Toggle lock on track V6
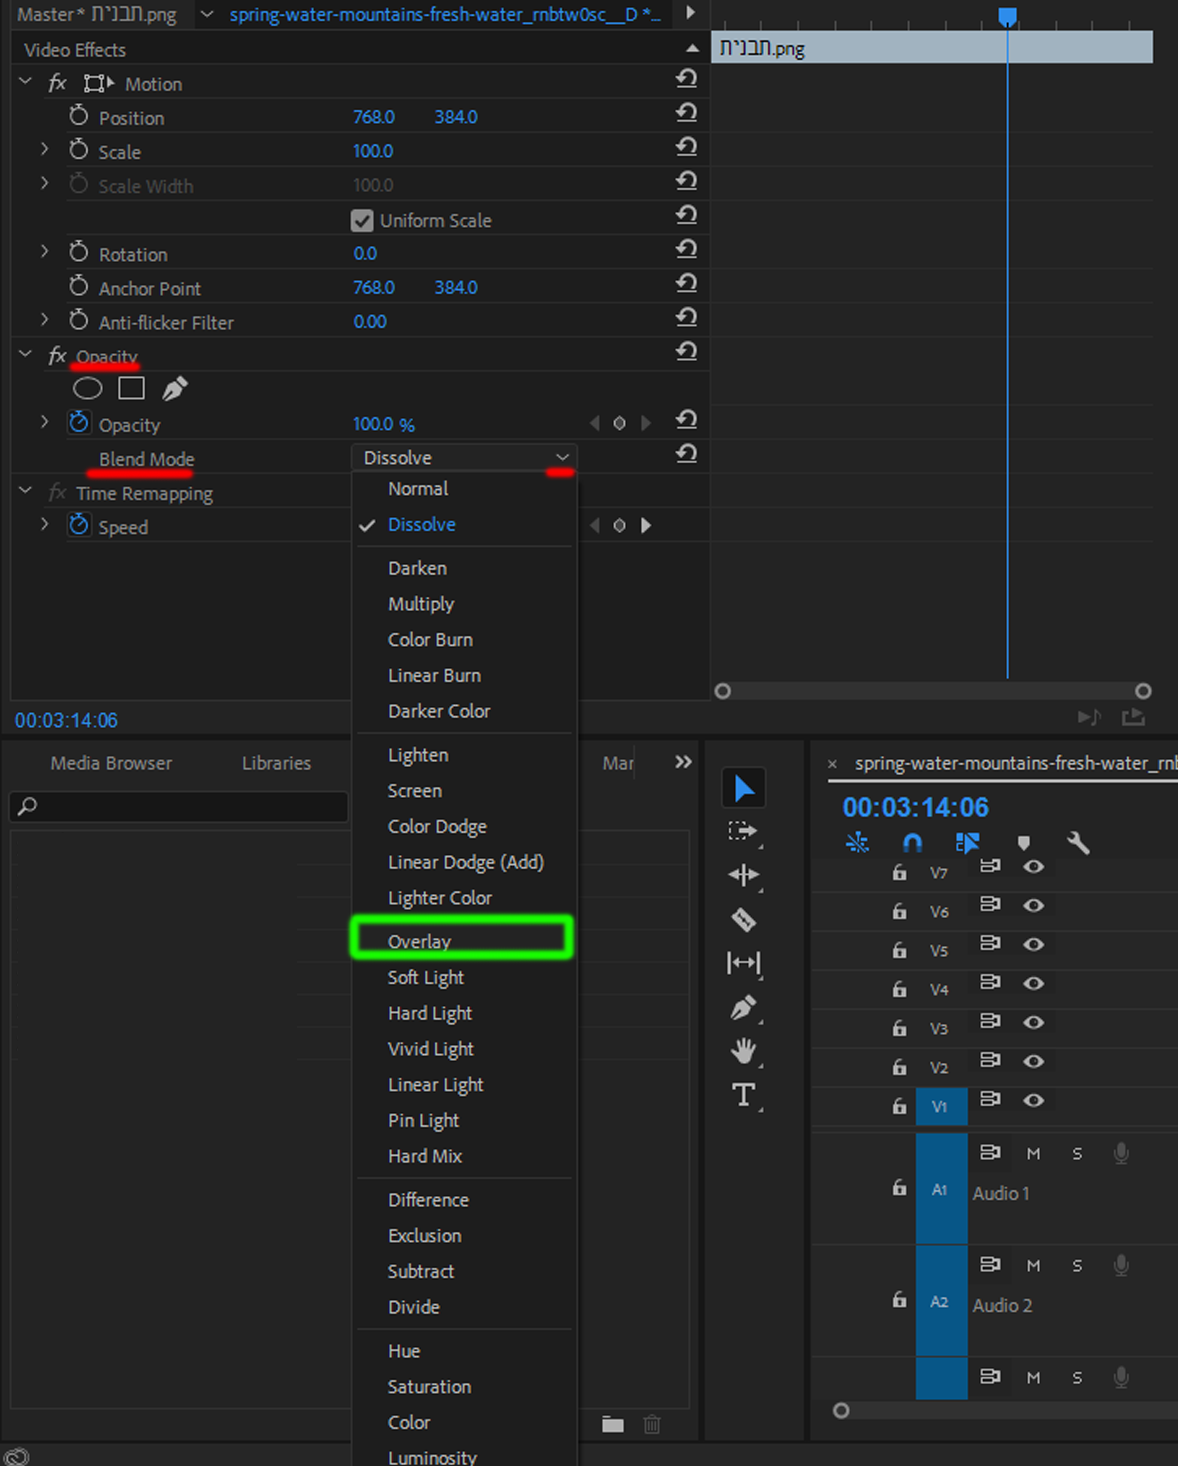 point(899,911)
